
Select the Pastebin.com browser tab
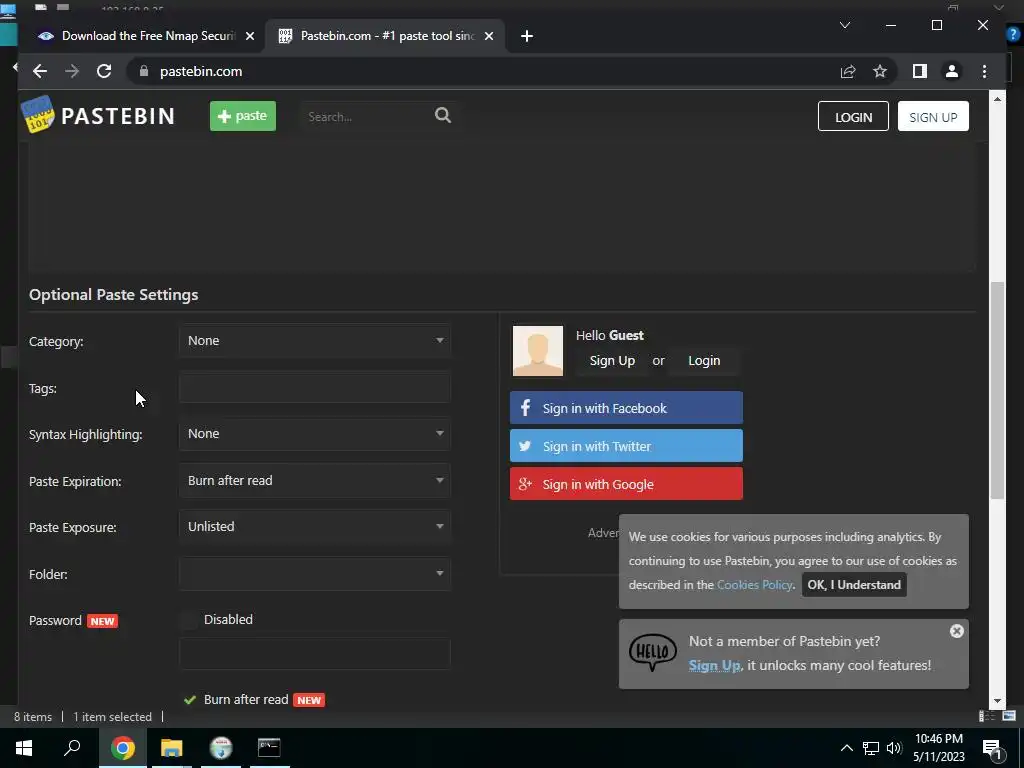tap(384, 36)
